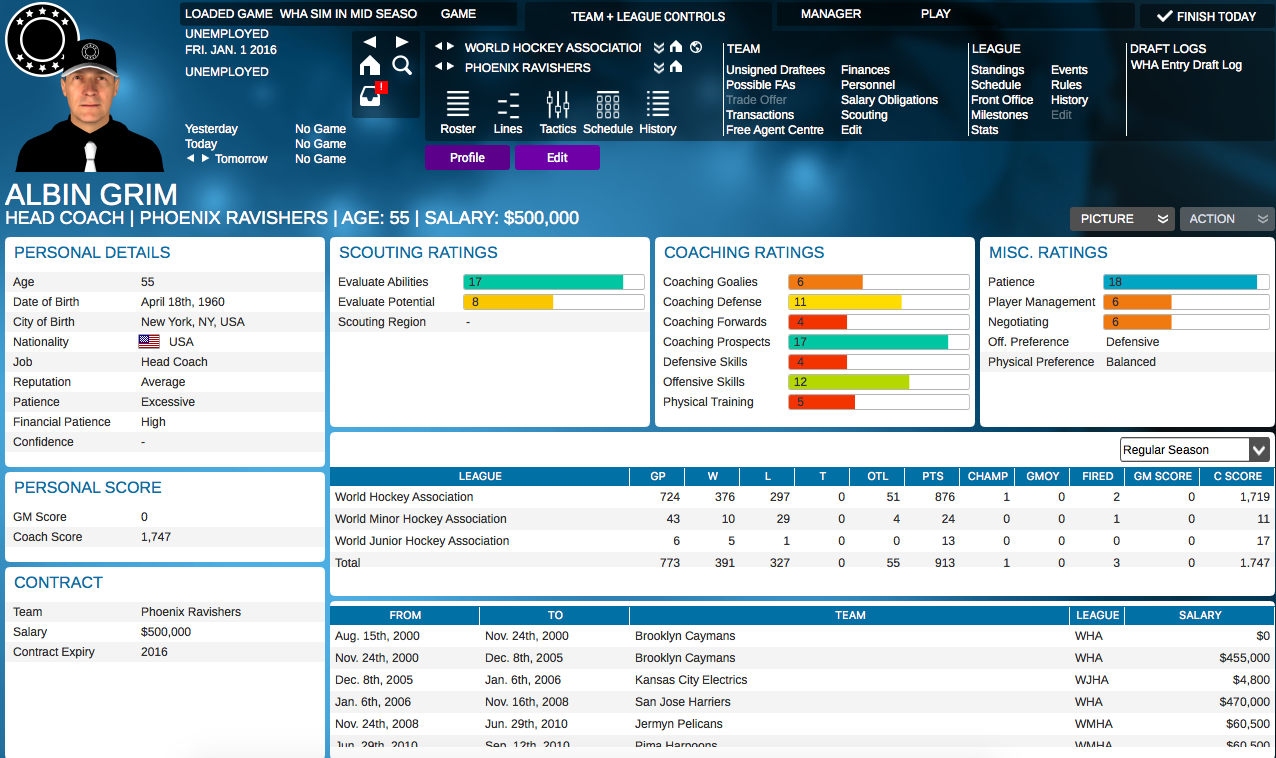The width and height of the screenshot is (1276, 758).
Task: Expand the Phoenix Ravishers team dropdown
Action: tap(659, 67)
